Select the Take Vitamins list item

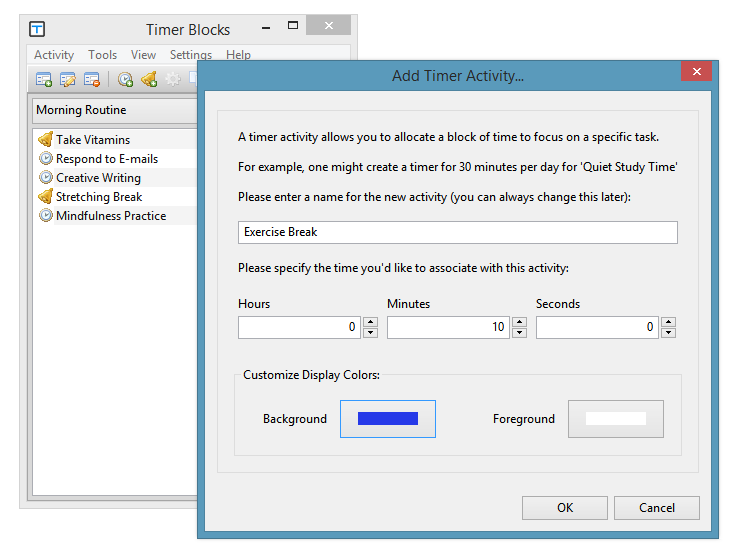click(116, 140)
